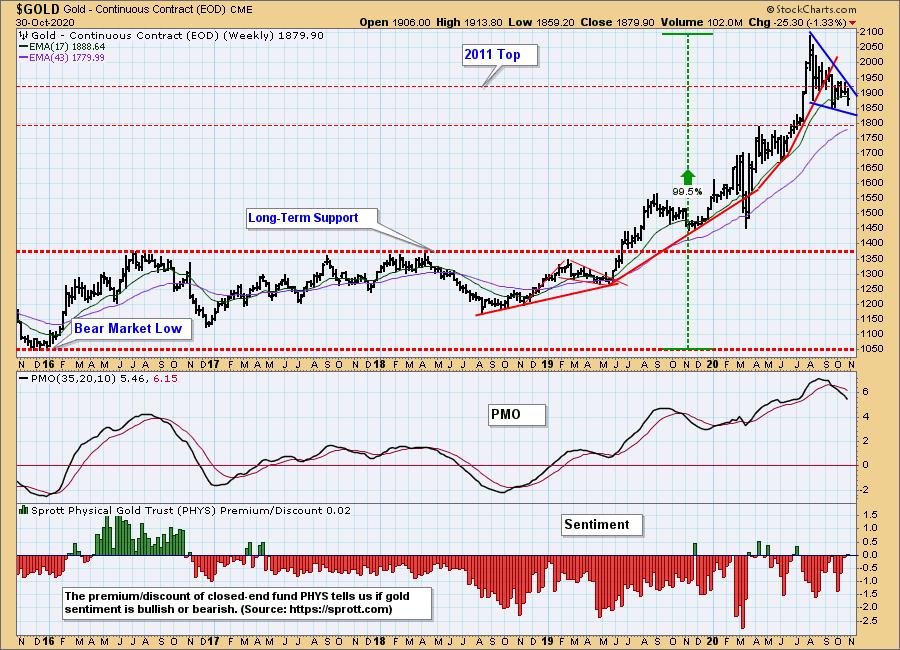Click the StockCharts.com copyright label
The height and width of the screenshot is (650, 900).
[811, 9]
